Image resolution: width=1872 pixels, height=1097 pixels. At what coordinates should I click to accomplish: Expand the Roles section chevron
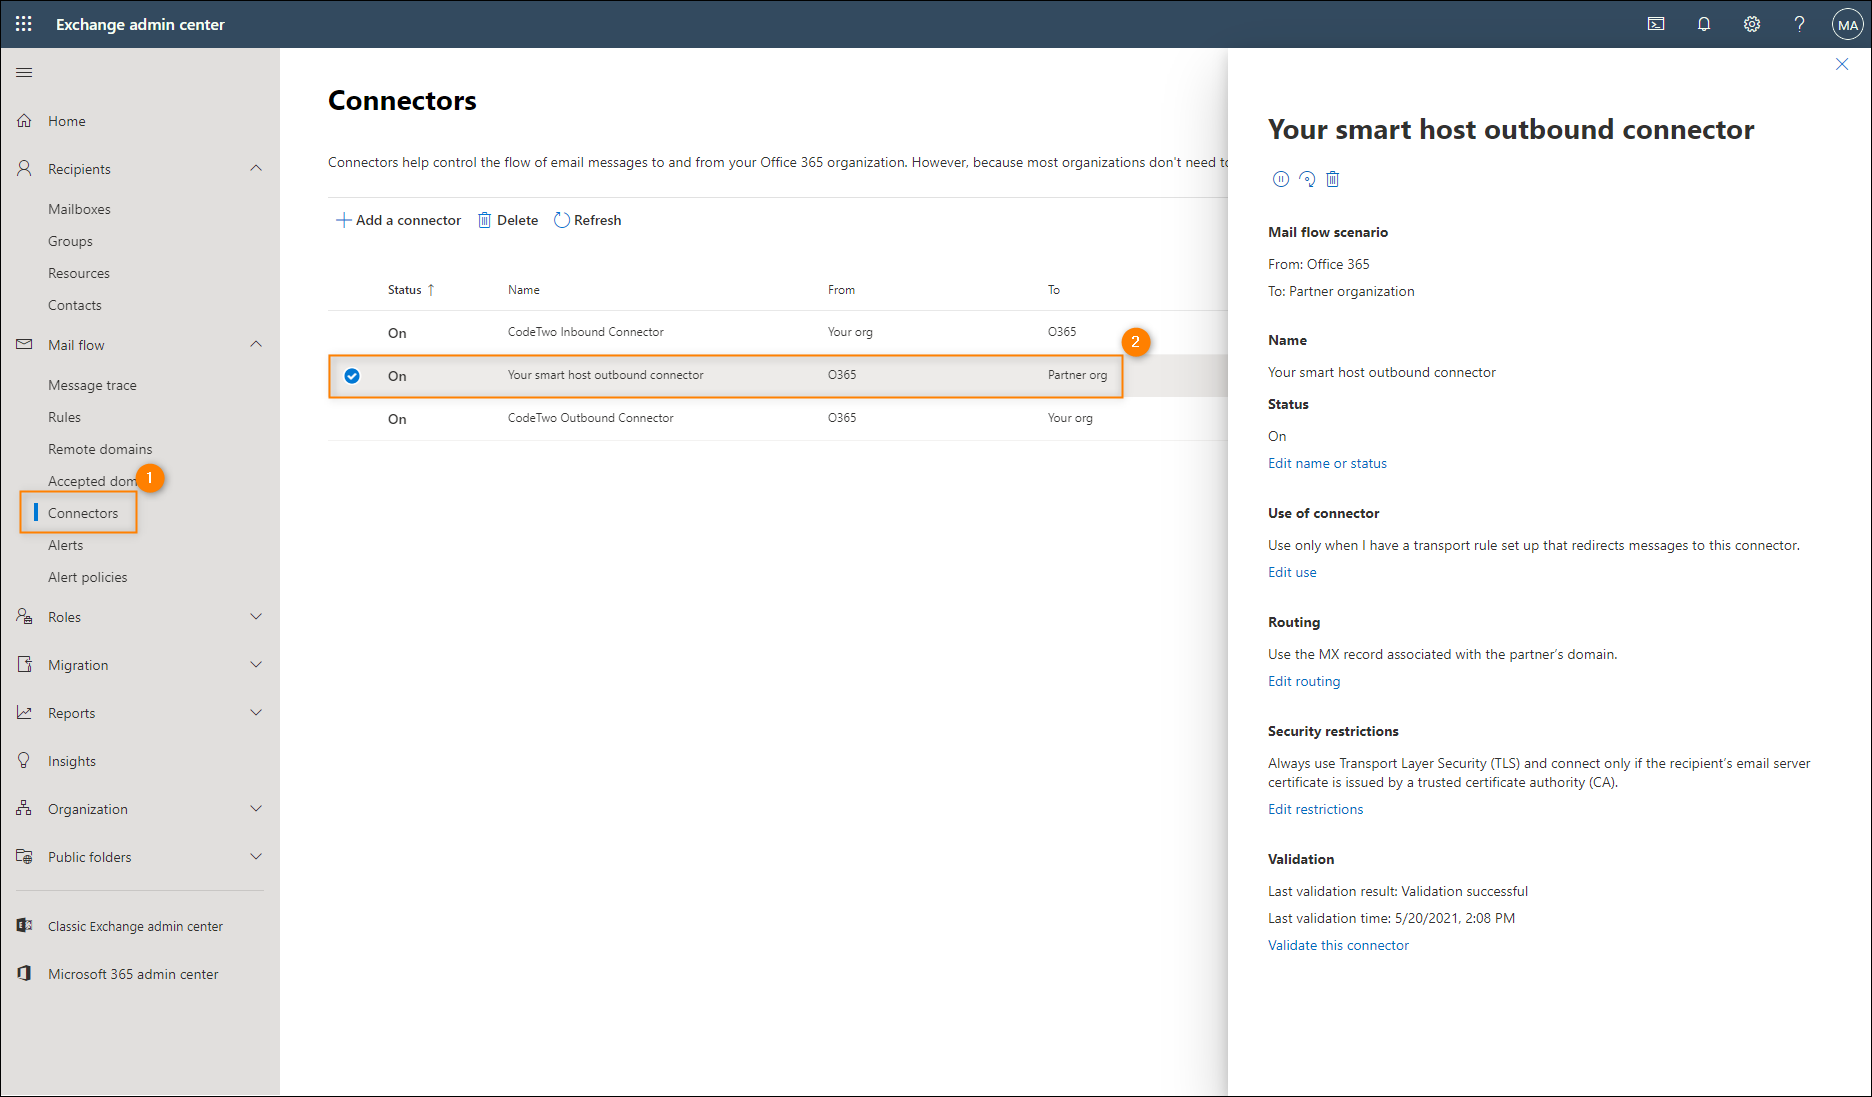coord(256,617)
